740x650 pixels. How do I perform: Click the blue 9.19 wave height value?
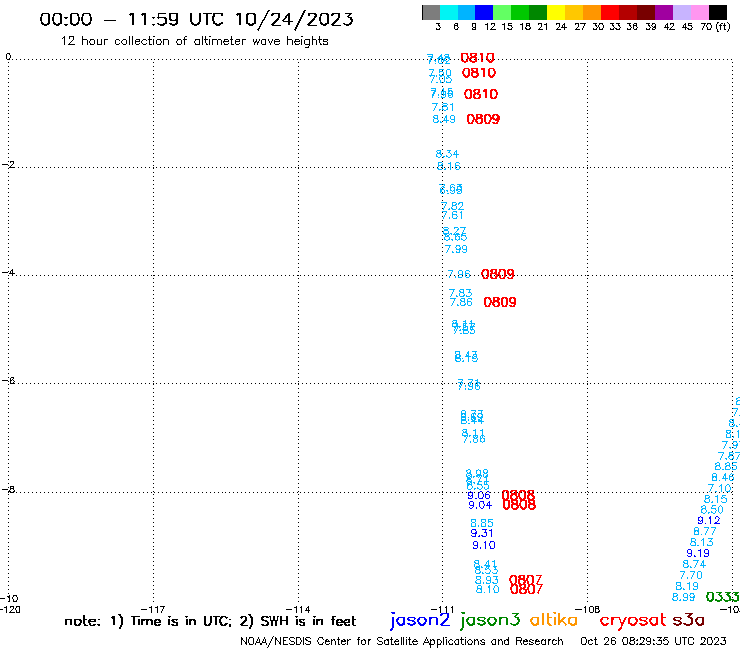698,554
